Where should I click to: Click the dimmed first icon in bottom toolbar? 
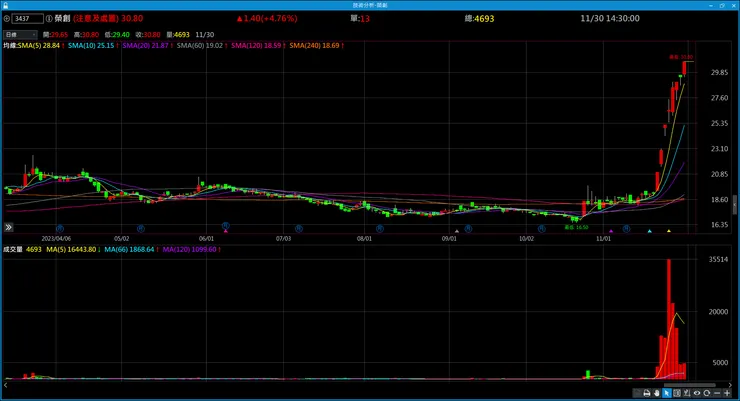(x=637, y=393)
